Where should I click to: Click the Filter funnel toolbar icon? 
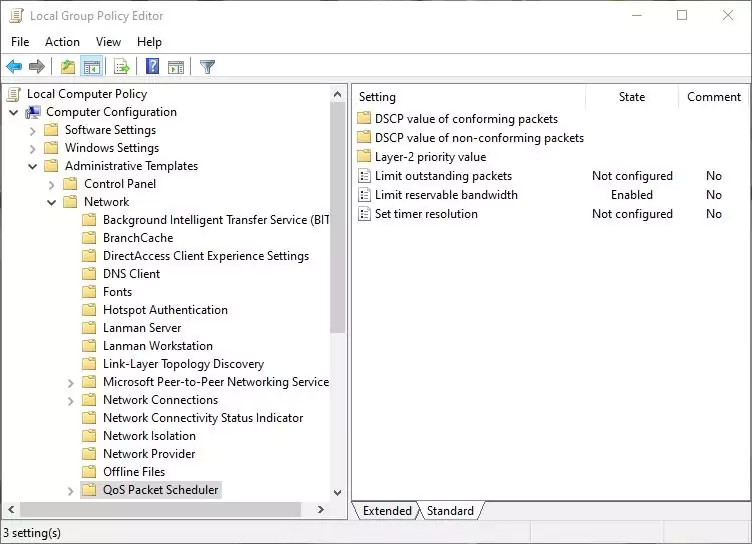(207, 67)
